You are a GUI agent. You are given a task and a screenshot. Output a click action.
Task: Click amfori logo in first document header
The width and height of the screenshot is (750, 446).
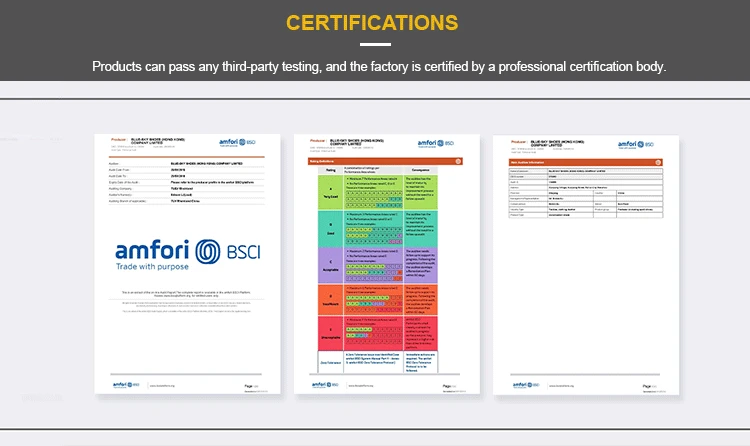pyautogui.click(x=232, y=144)
